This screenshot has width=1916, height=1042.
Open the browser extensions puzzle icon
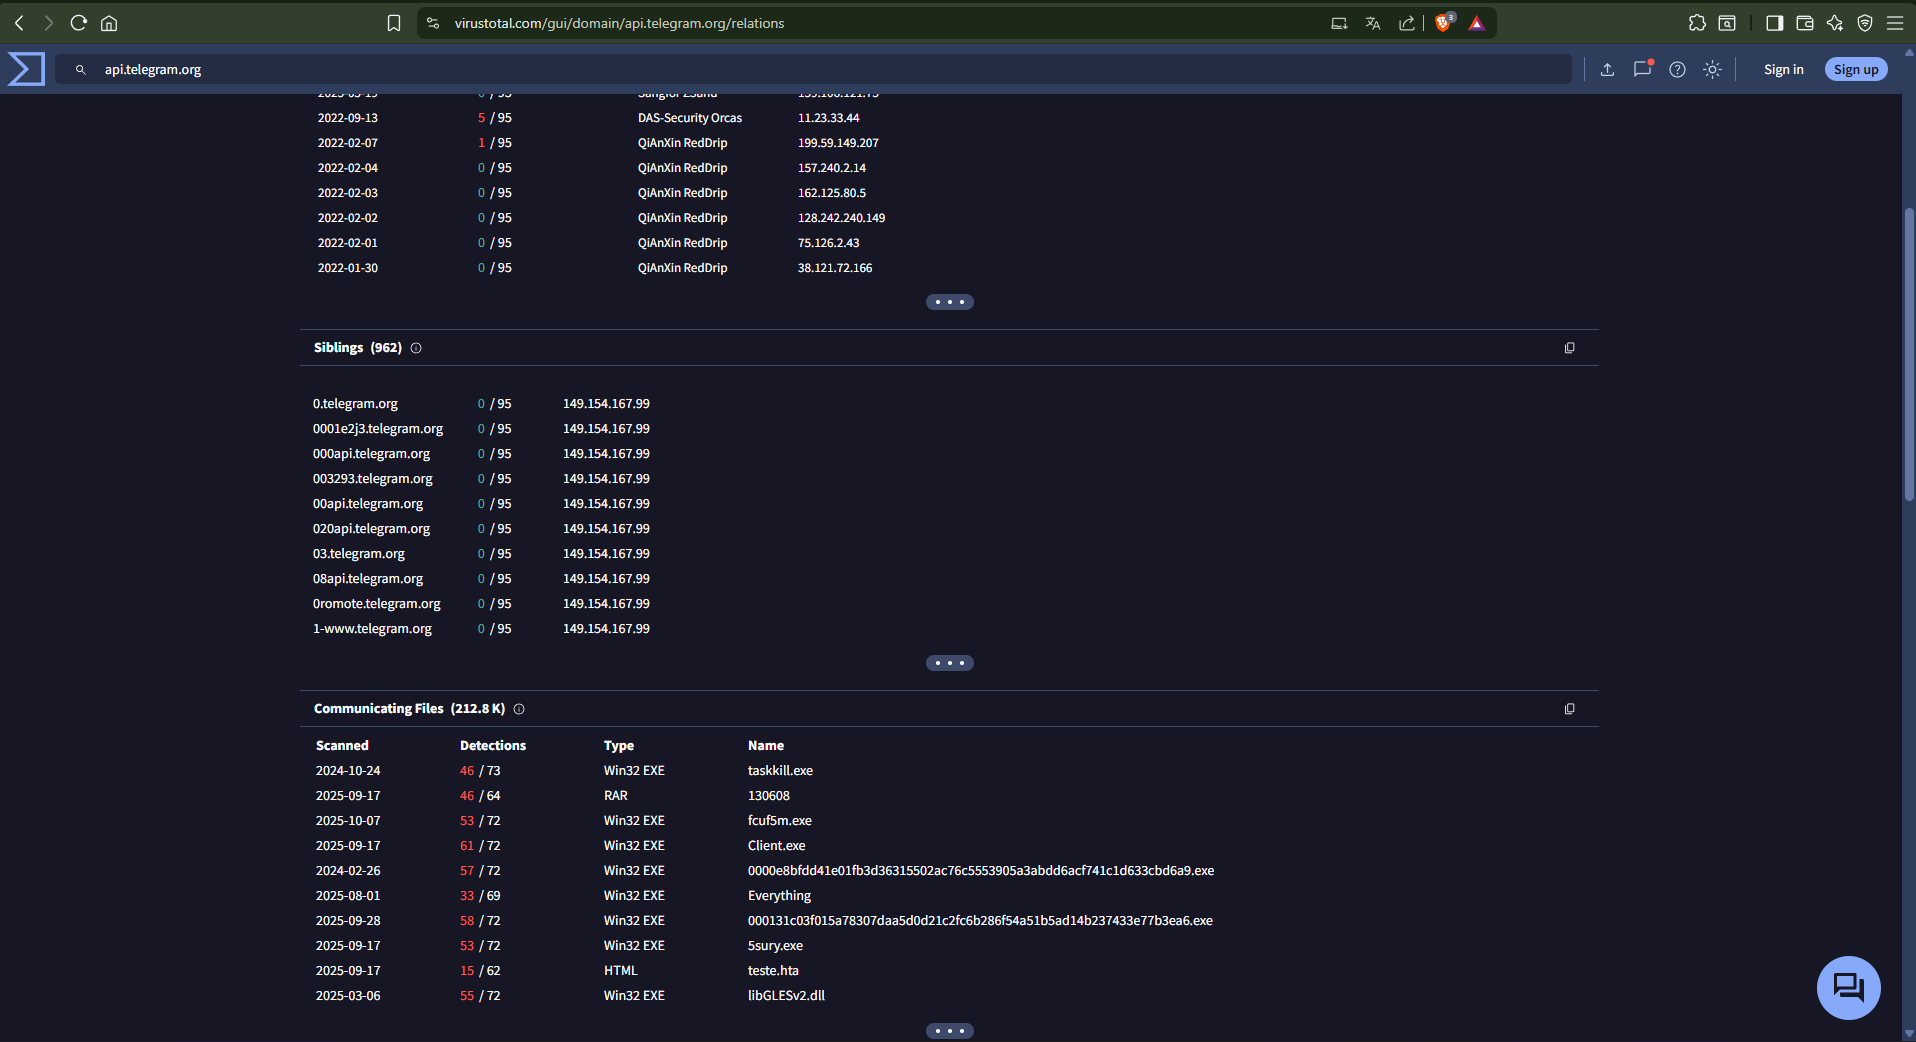(1697, 23)
